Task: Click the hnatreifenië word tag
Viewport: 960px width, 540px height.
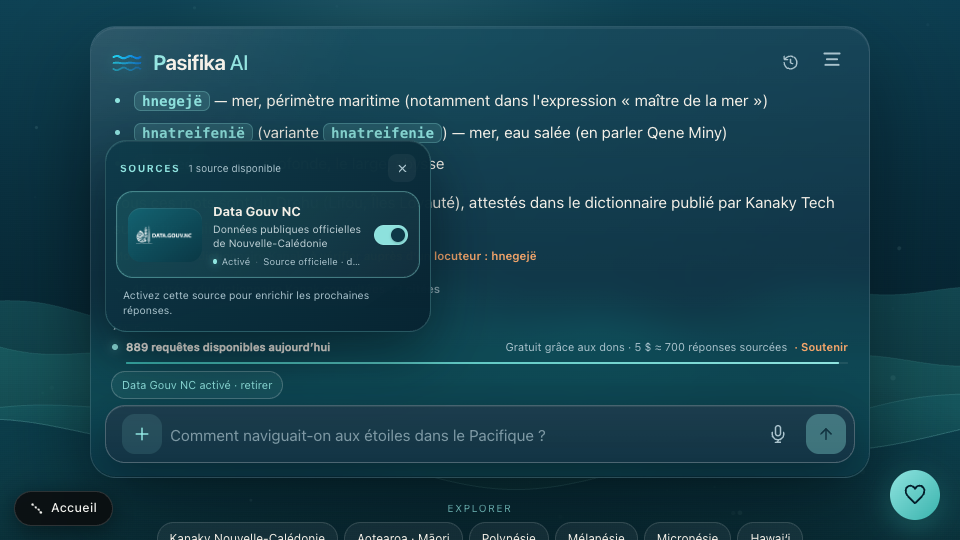Action: click(x=193, y=133)
